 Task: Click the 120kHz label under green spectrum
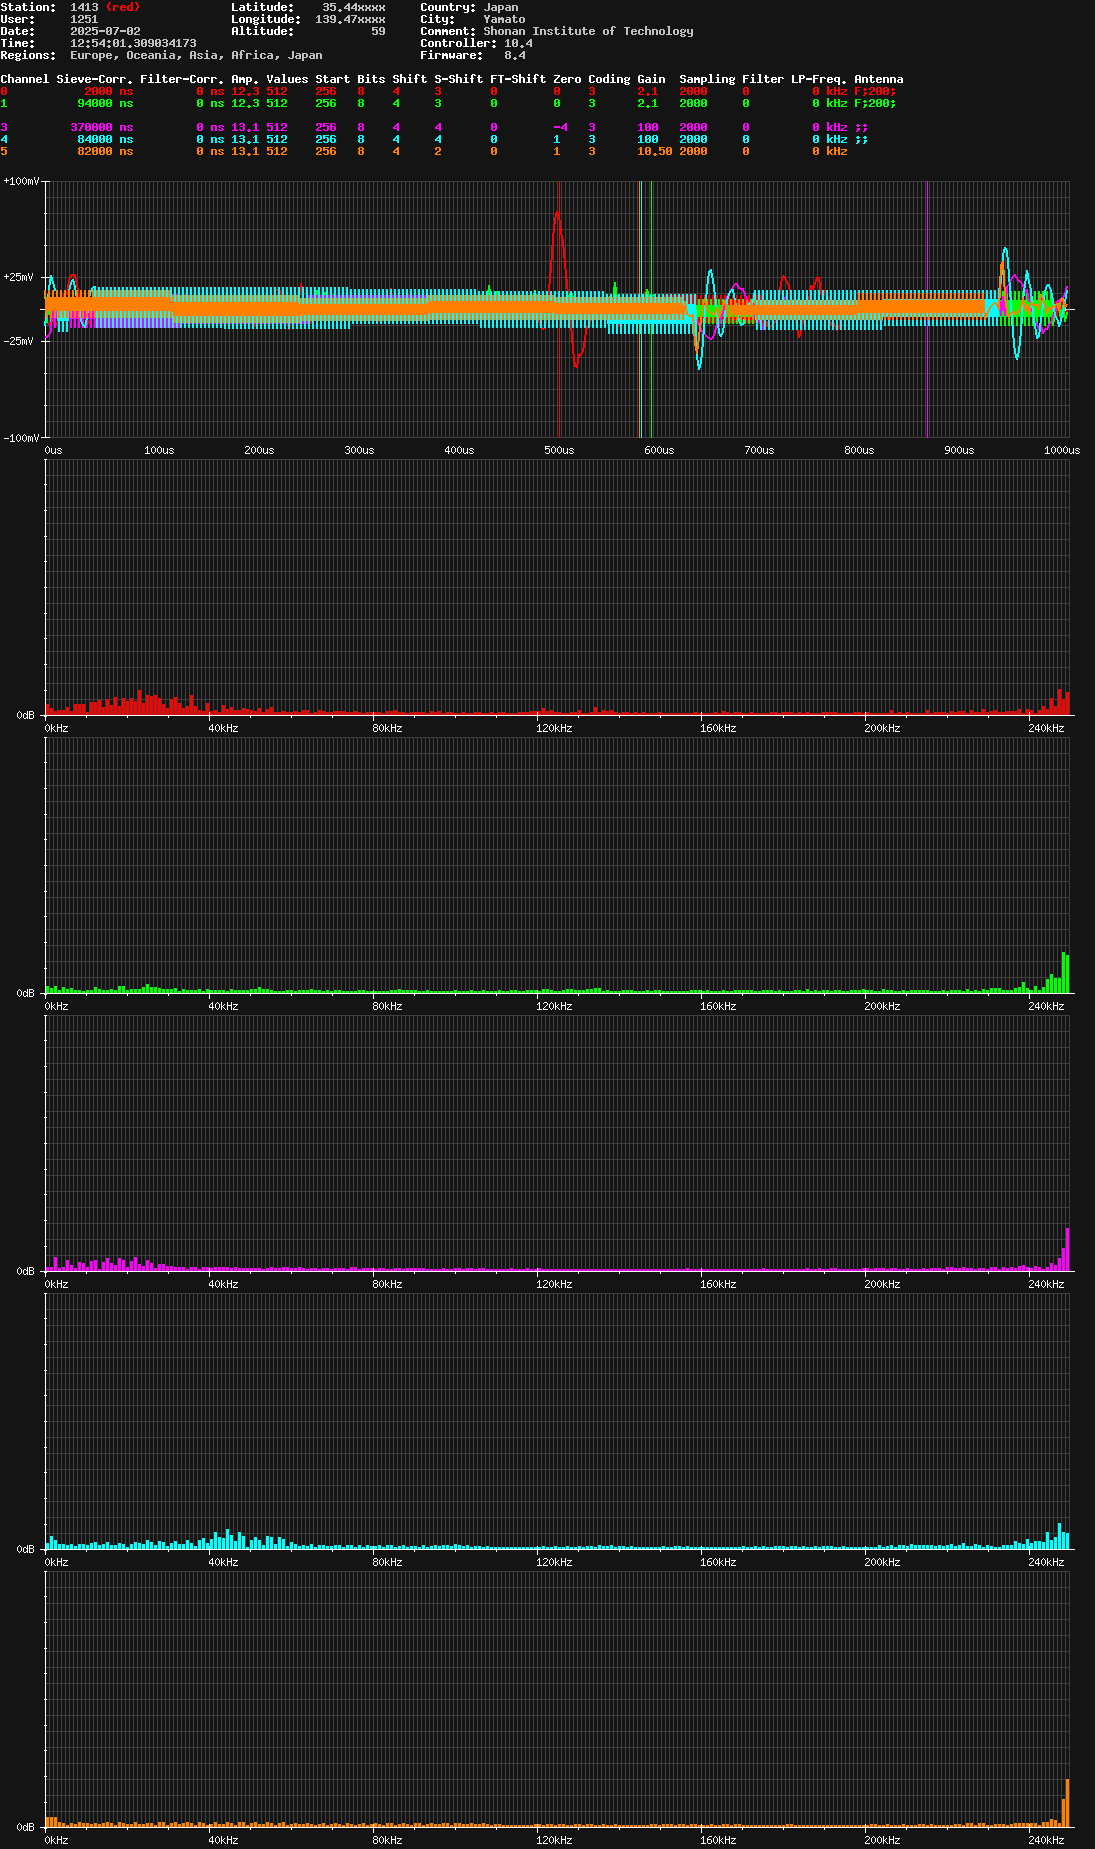[x=554, y=1006]
